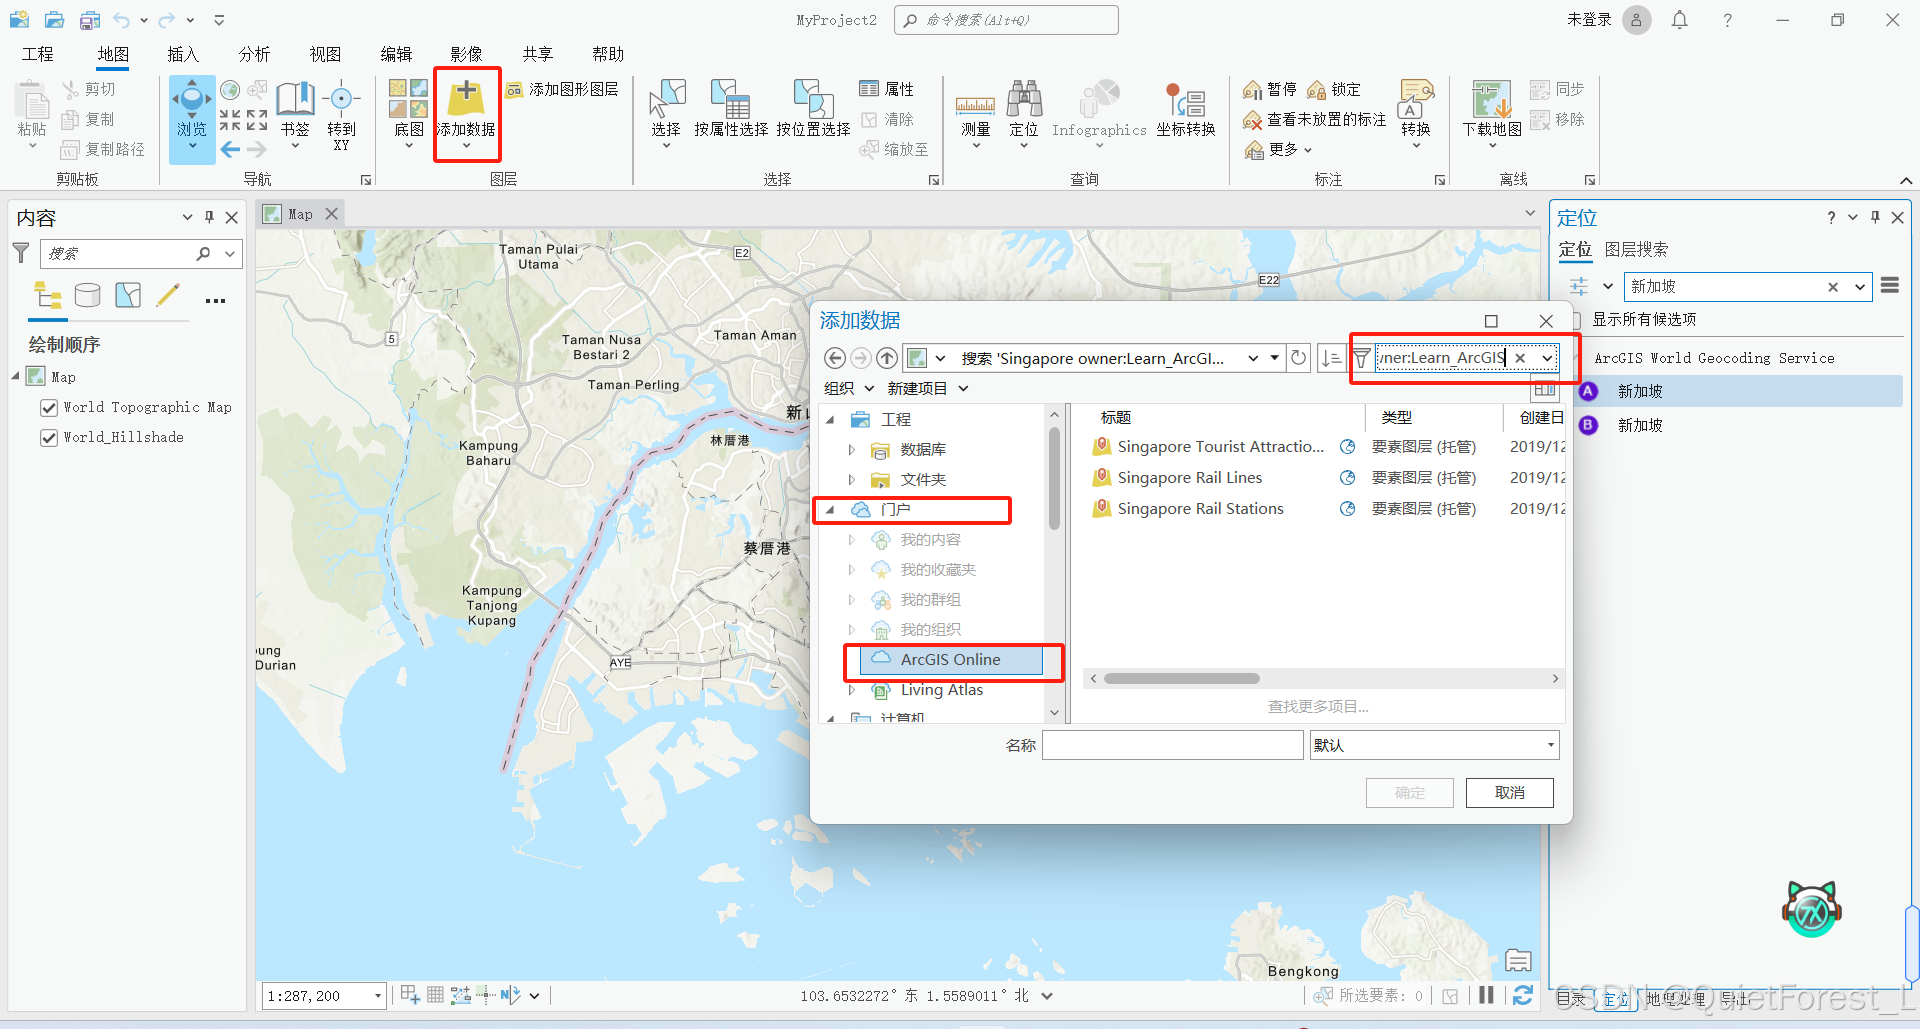The image size is (1920, 1029).
Task: Clear the Add Data search filter text
Action: (1520, 358)
